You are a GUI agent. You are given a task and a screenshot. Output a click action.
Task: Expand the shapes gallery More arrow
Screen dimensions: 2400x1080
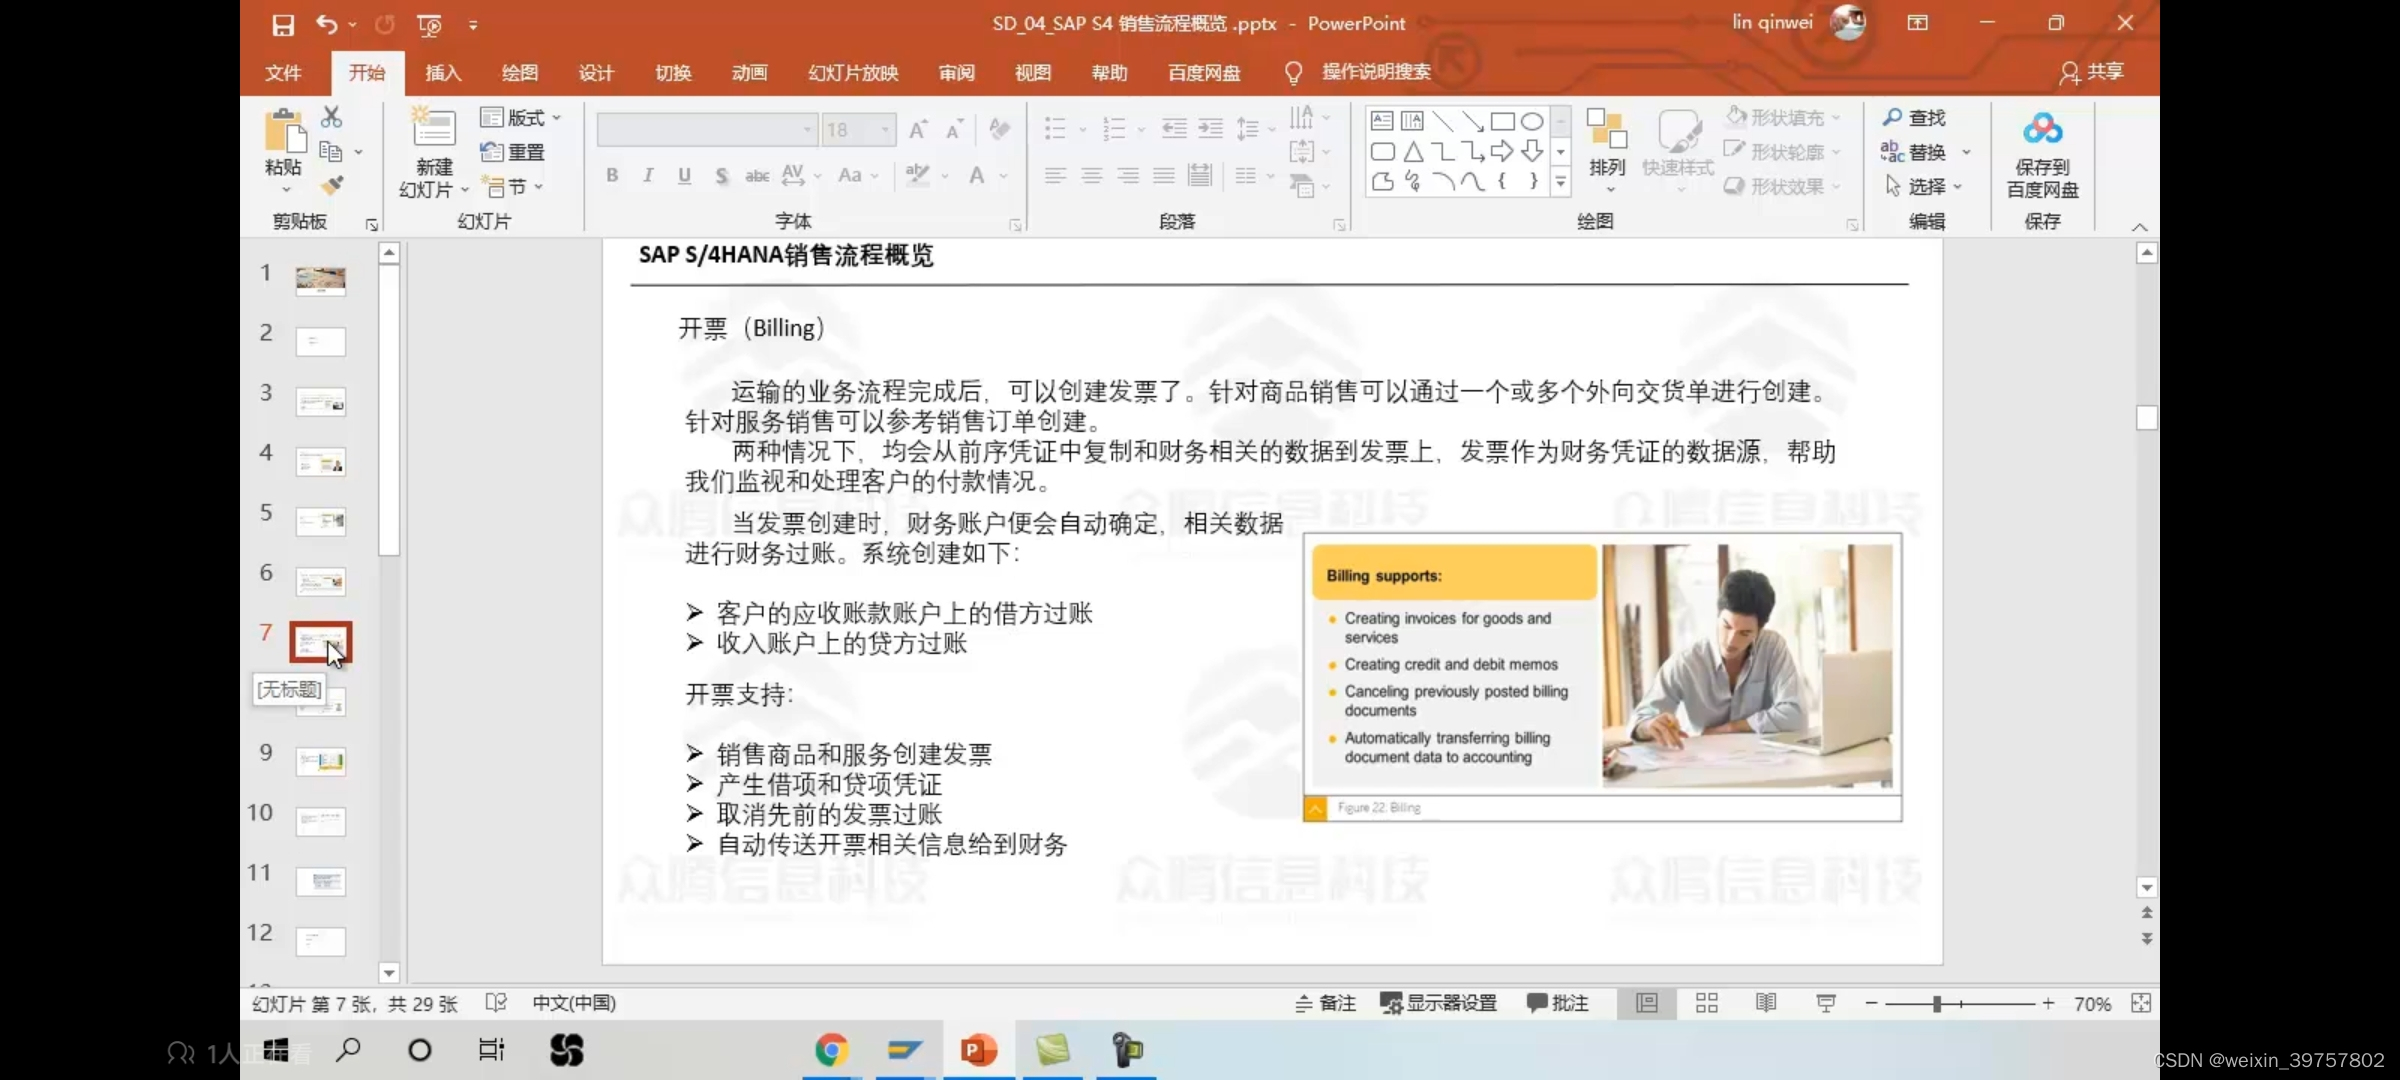(x=1560, y=182)
